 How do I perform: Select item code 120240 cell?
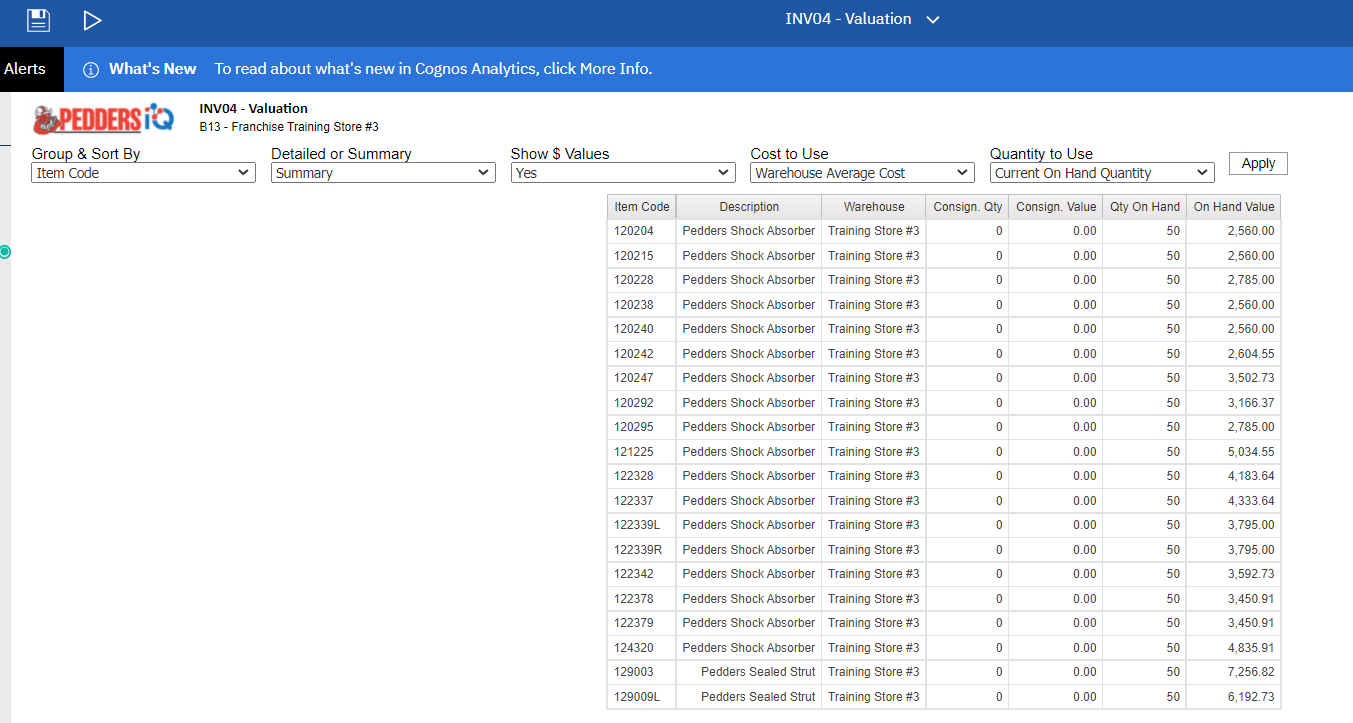tap(642, 329)
